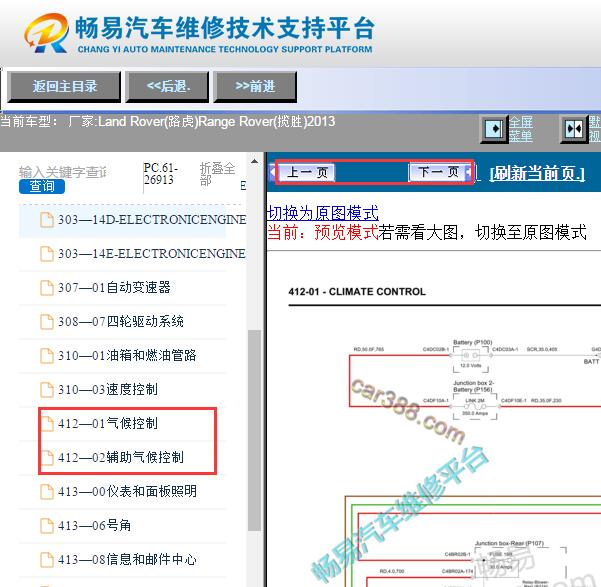Click the 下一页 next page button
This screenshot has width=601, height=587.
click(440, 172)
